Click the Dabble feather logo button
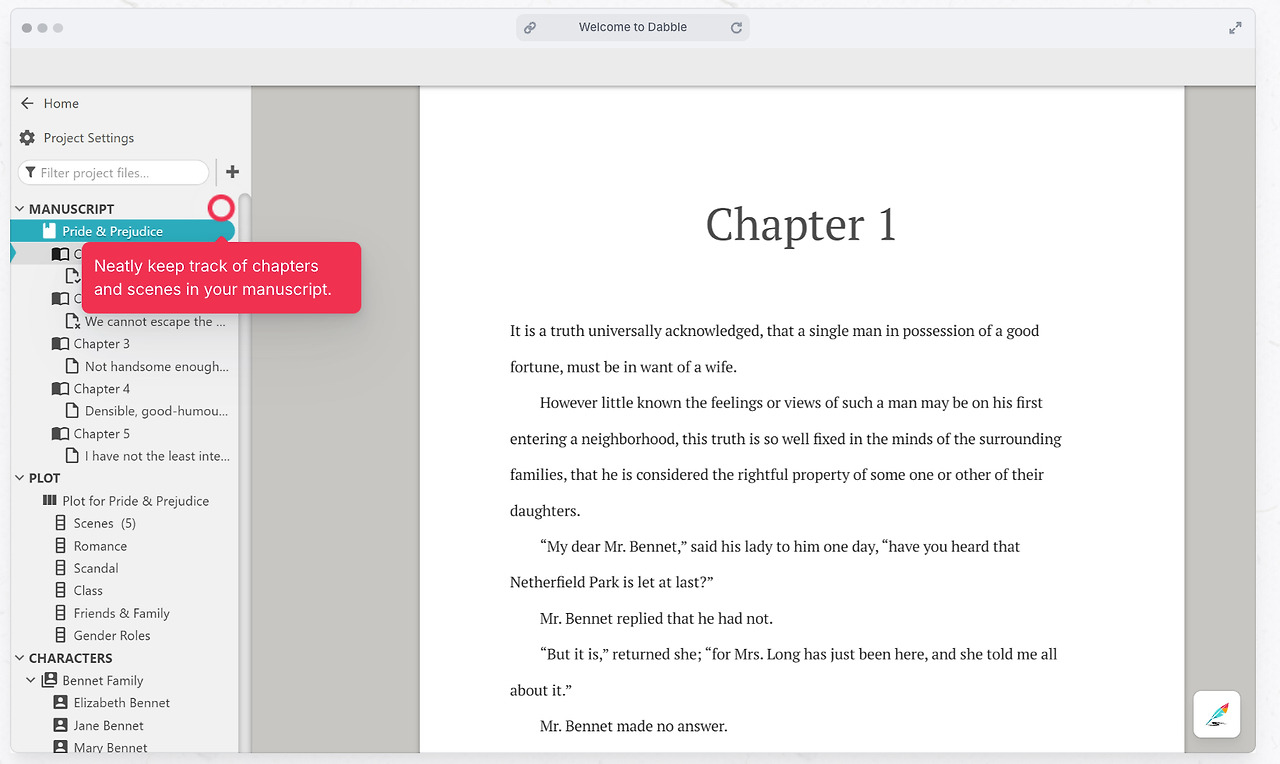 coord(1217,714)
